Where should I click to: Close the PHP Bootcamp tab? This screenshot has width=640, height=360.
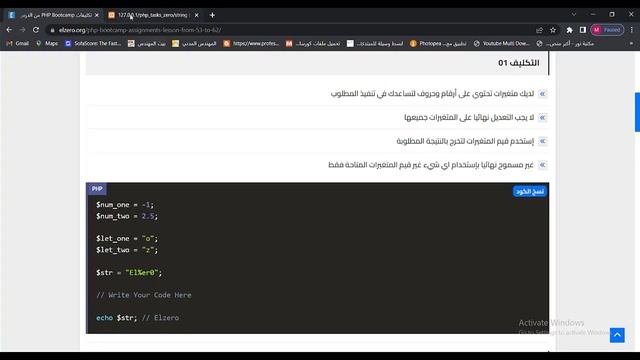(97, 15)
